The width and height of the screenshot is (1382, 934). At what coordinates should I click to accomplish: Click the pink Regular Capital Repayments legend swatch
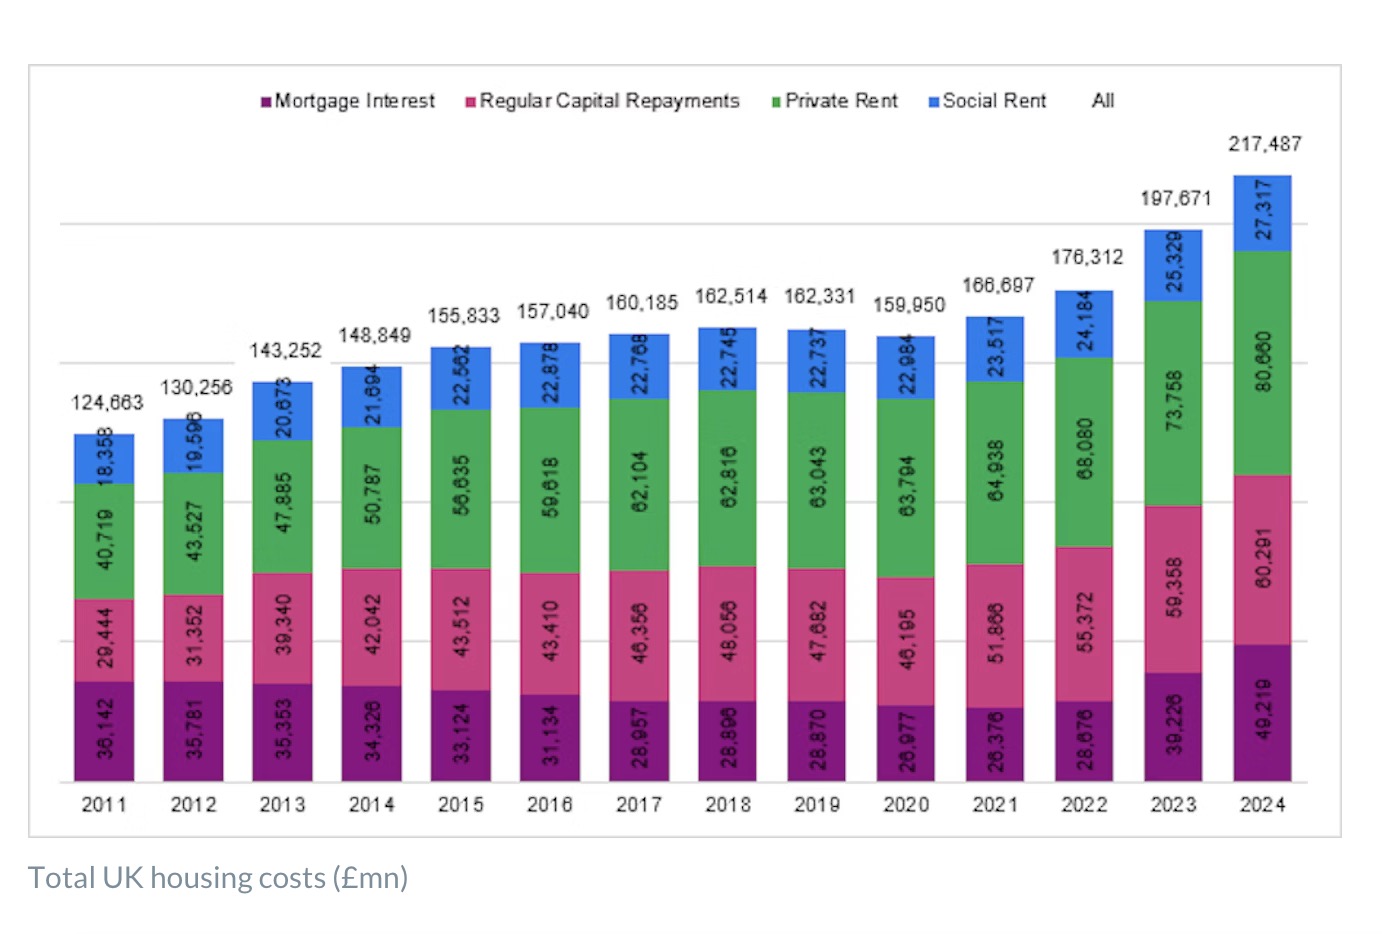click(470, 102)
